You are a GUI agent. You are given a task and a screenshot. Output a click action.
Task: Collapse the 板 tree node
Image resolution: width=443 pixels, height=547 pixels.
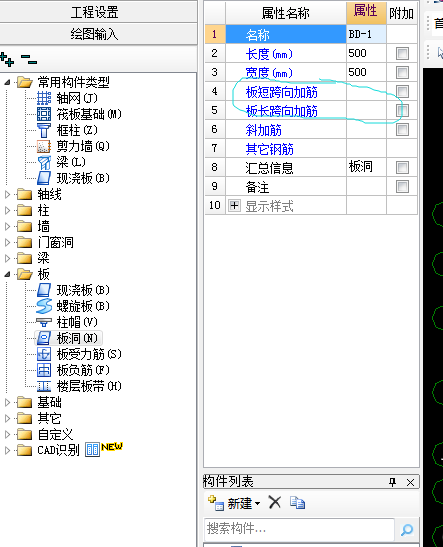[7, 274]
